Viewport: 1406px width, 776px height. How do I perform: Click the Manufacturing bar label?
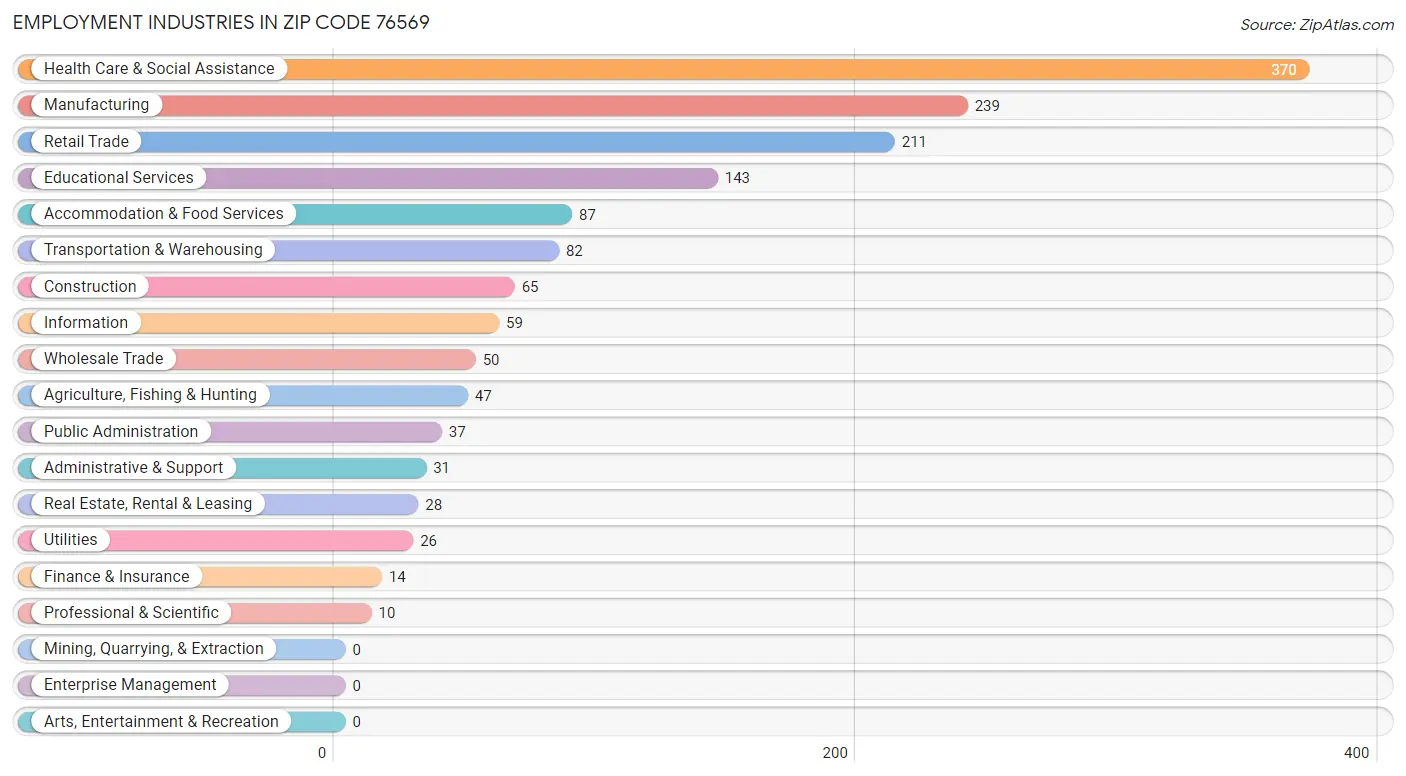point(96,105)
